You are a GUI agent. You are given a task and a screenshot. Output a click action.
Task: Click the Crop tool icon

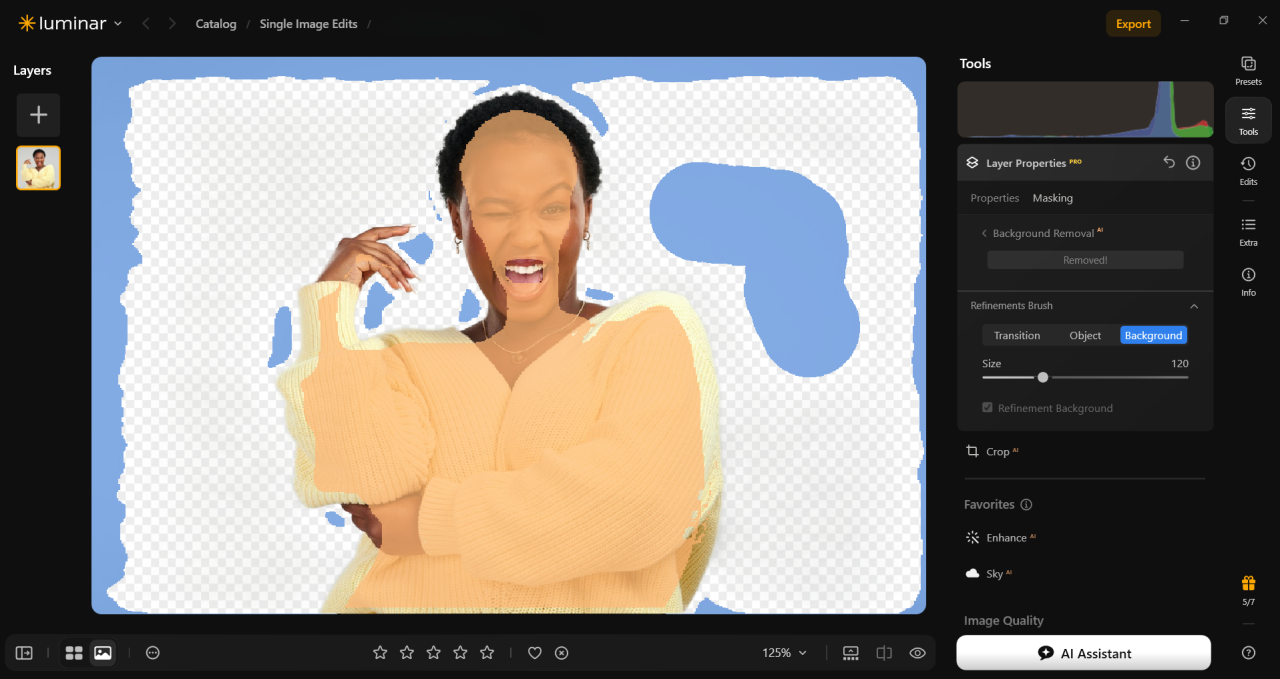click(972, 452)
